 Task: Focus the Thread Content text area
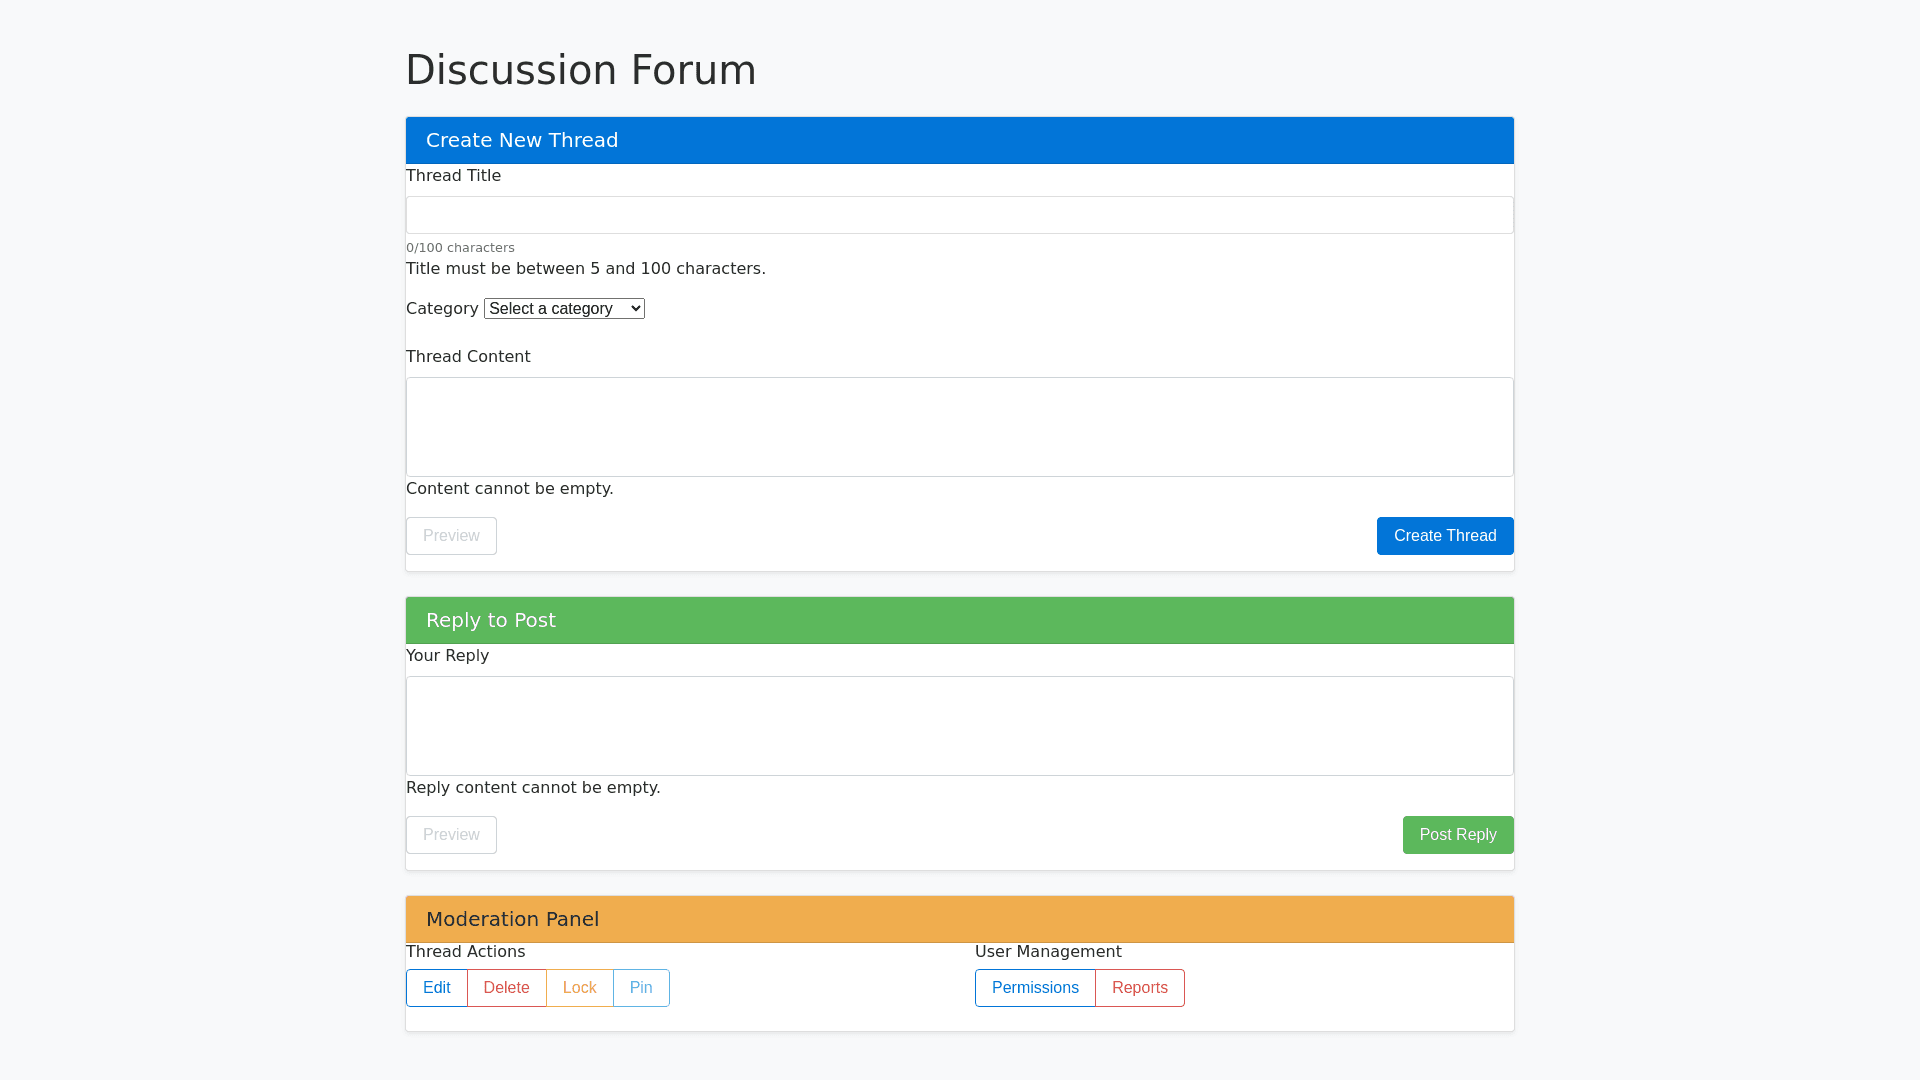pyautogui.click(x=959, y=427)
